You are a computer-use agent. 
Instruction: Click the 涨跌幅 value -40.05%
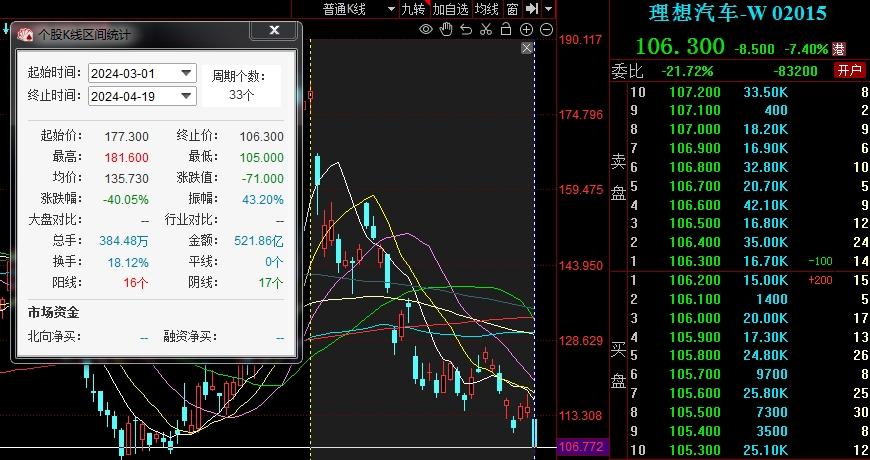(x=125, y=199)
